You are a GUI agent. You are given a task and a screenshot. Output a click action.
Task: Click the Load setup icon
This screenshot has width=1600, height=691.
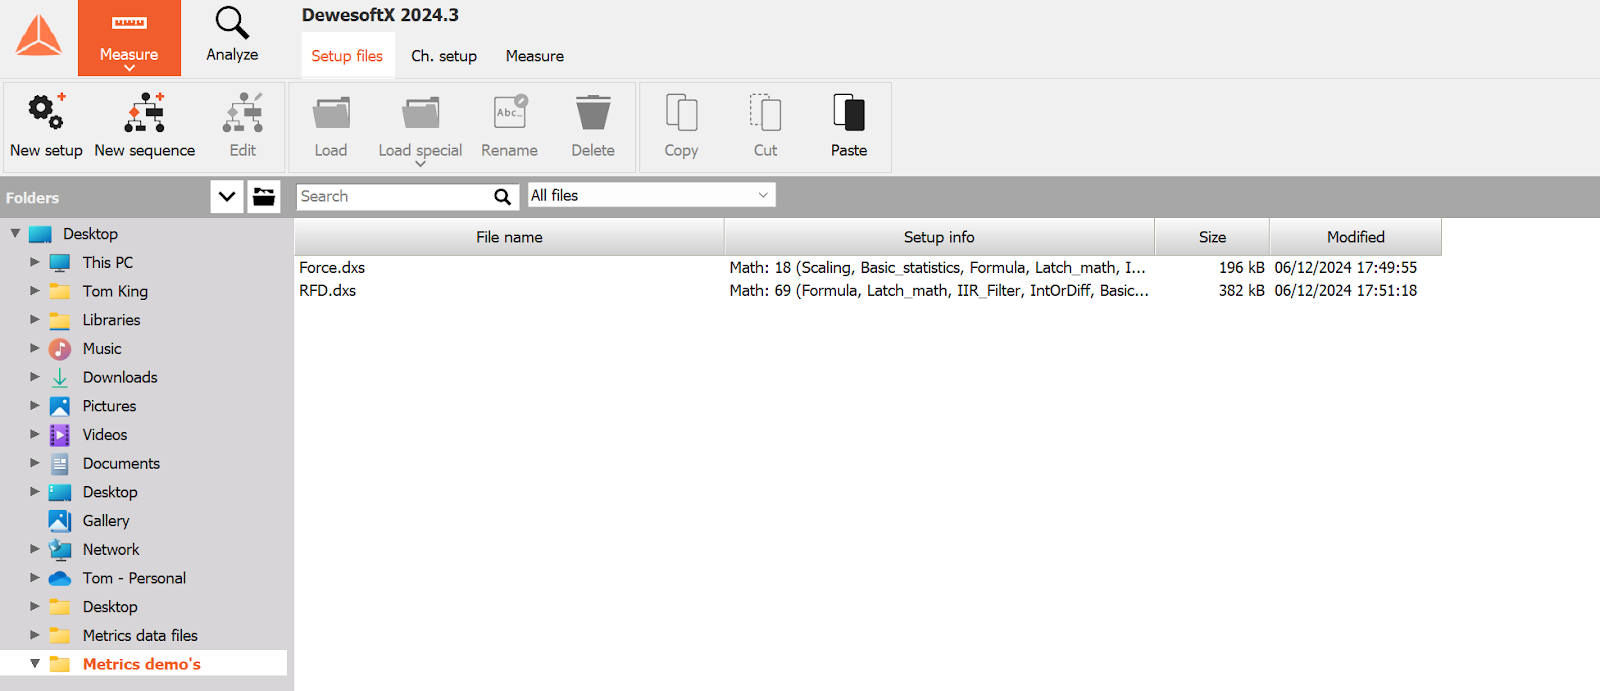pyautogui.click(x=331, y=113)
